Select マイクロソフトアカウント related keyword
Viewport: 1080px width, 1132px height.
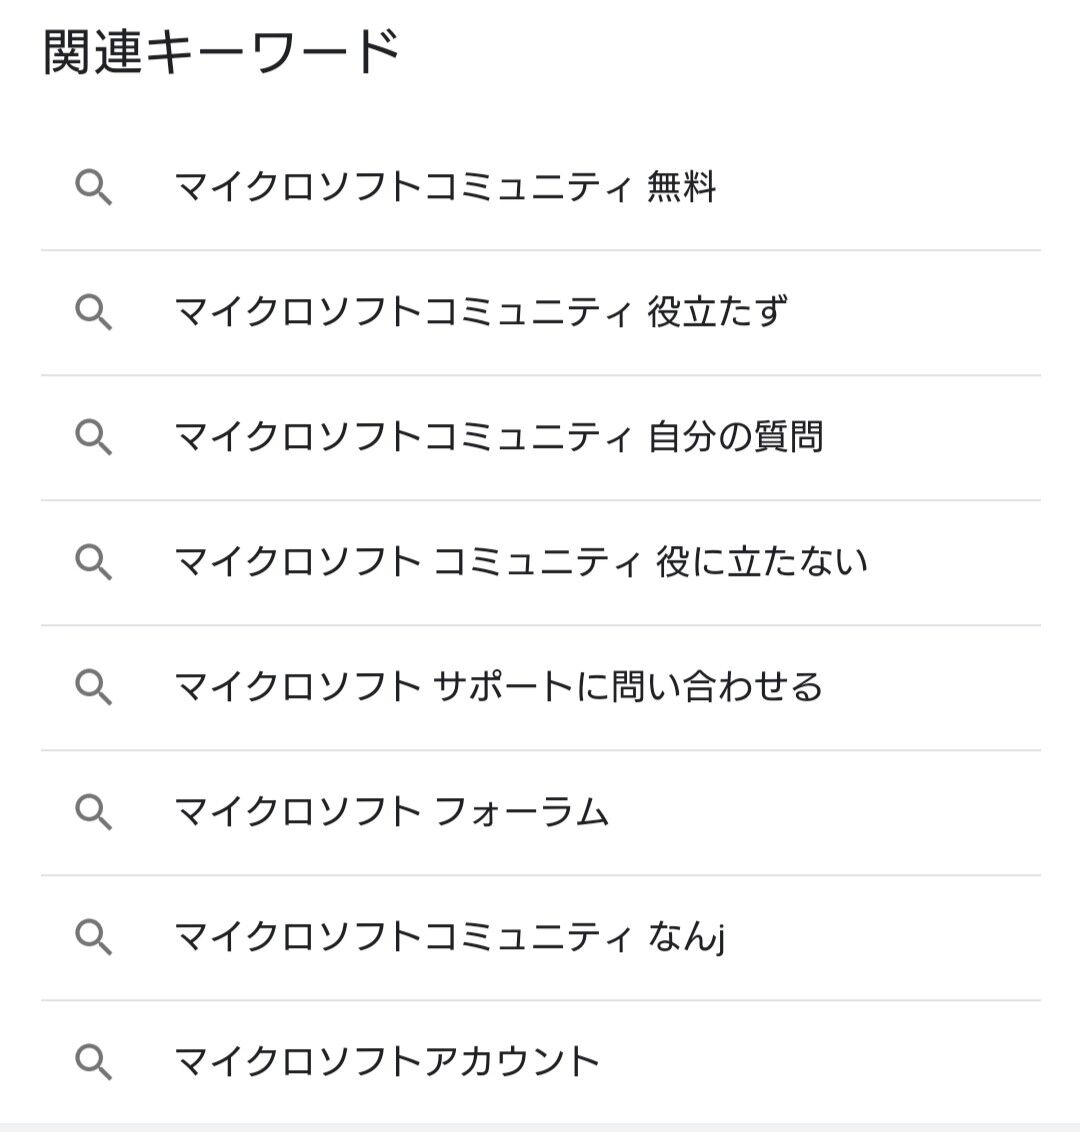point(387,1062)
